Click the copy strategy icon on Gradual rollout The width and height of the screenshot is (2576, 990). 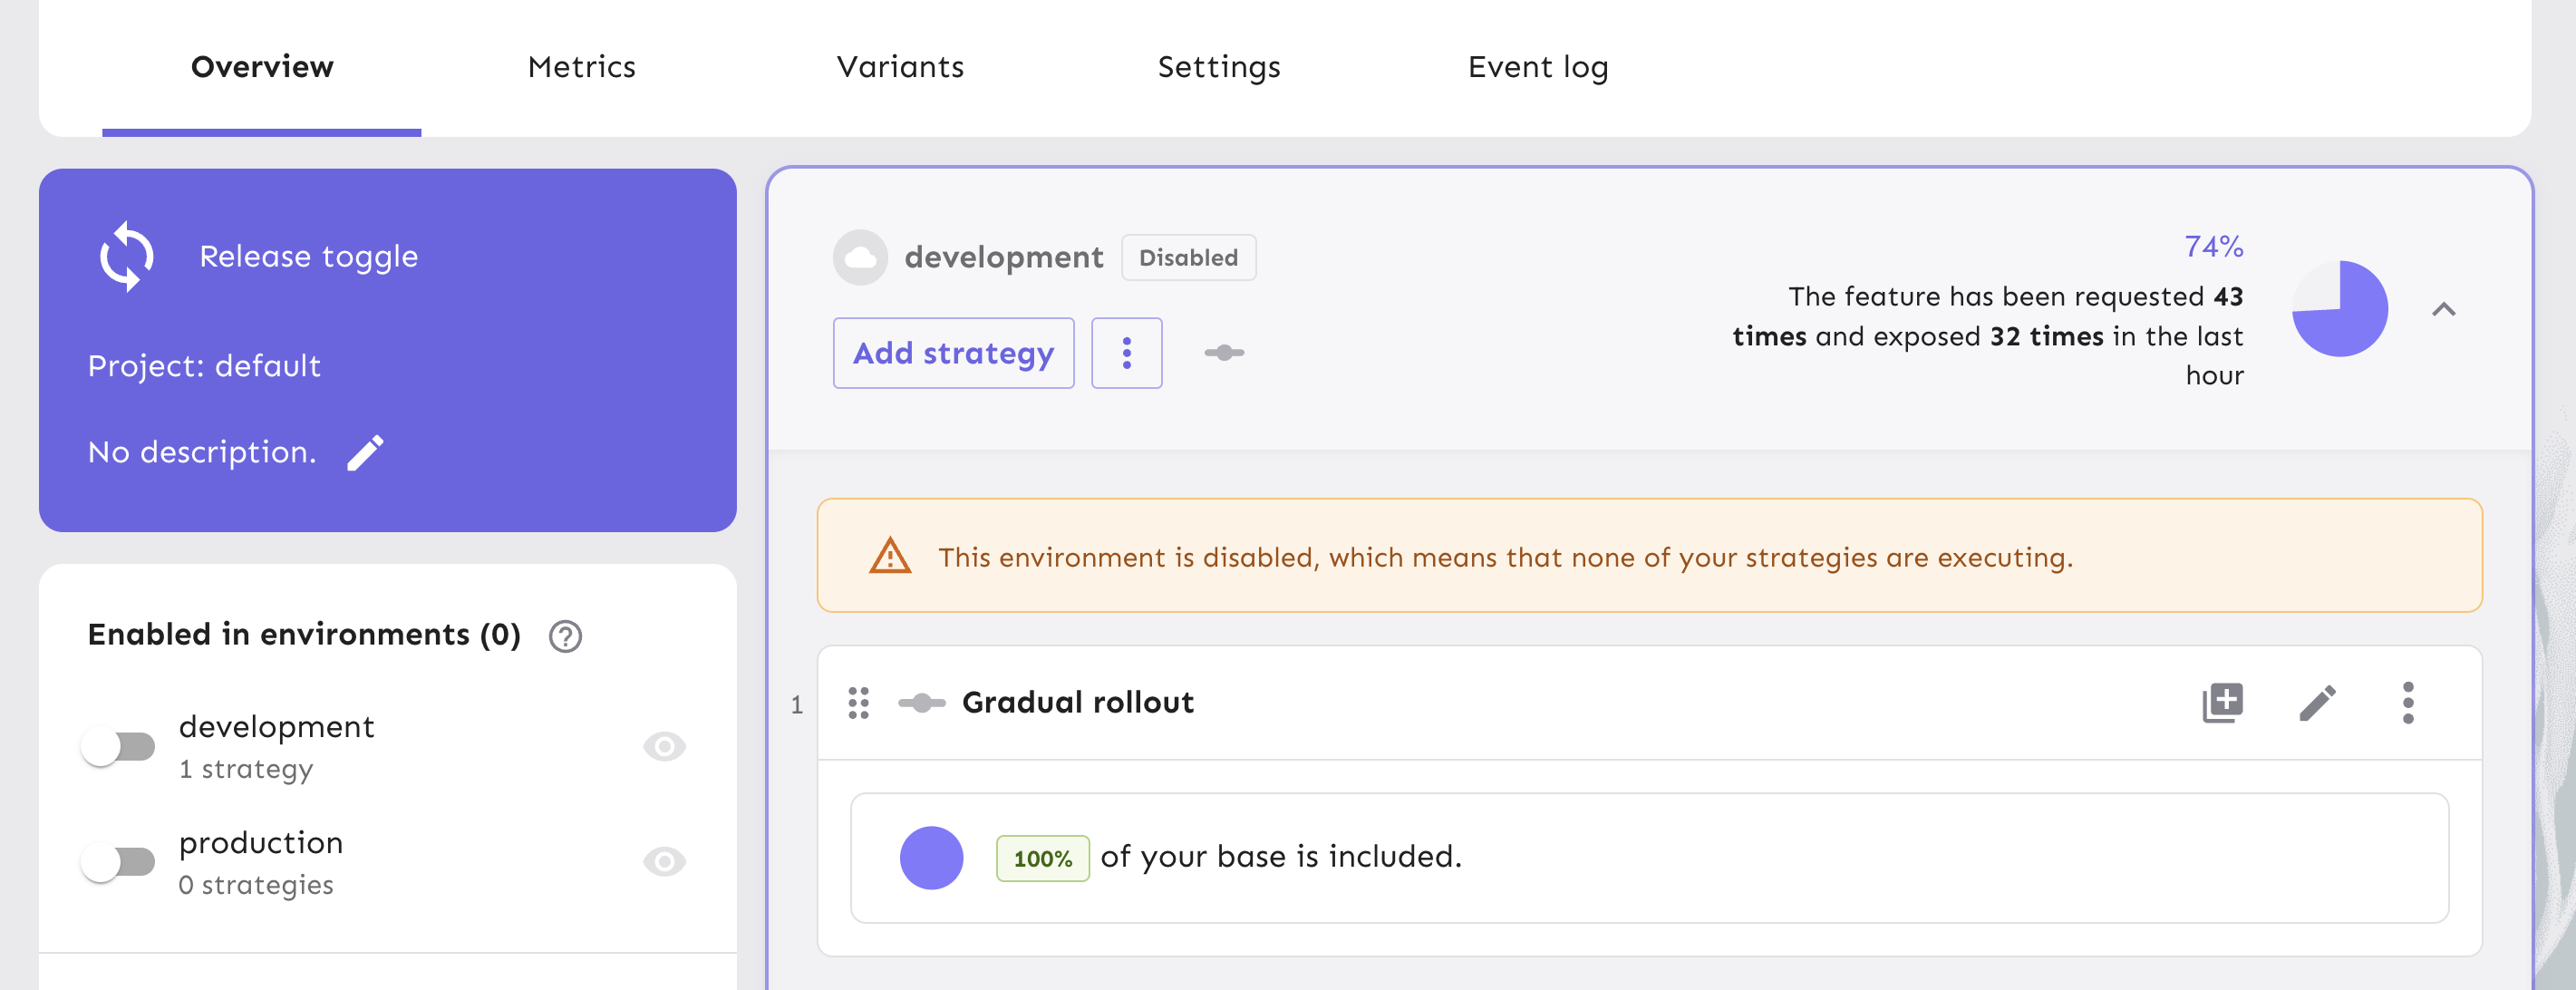point(2222,702)
